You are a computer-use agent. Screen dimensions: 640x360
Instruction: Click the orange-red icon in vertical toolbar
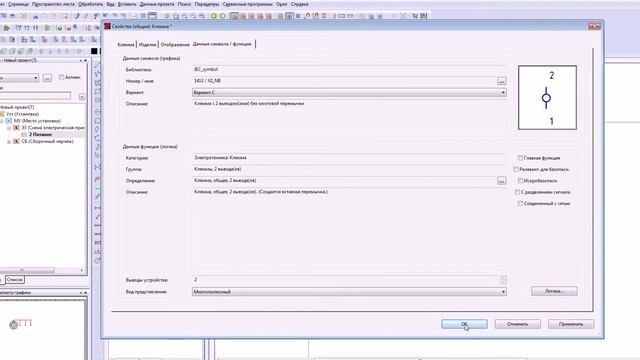tap(98, 178)
